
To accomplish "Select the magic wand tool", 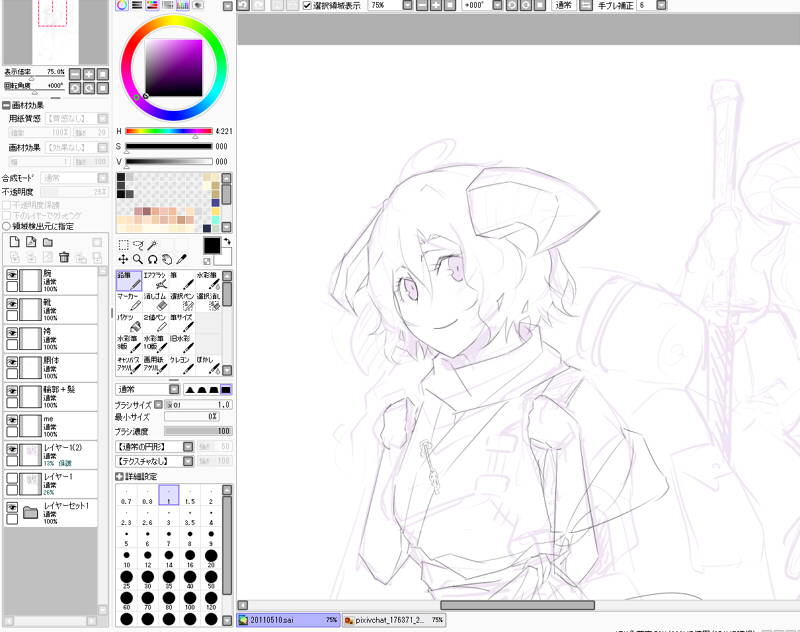I will click(152, 245).
